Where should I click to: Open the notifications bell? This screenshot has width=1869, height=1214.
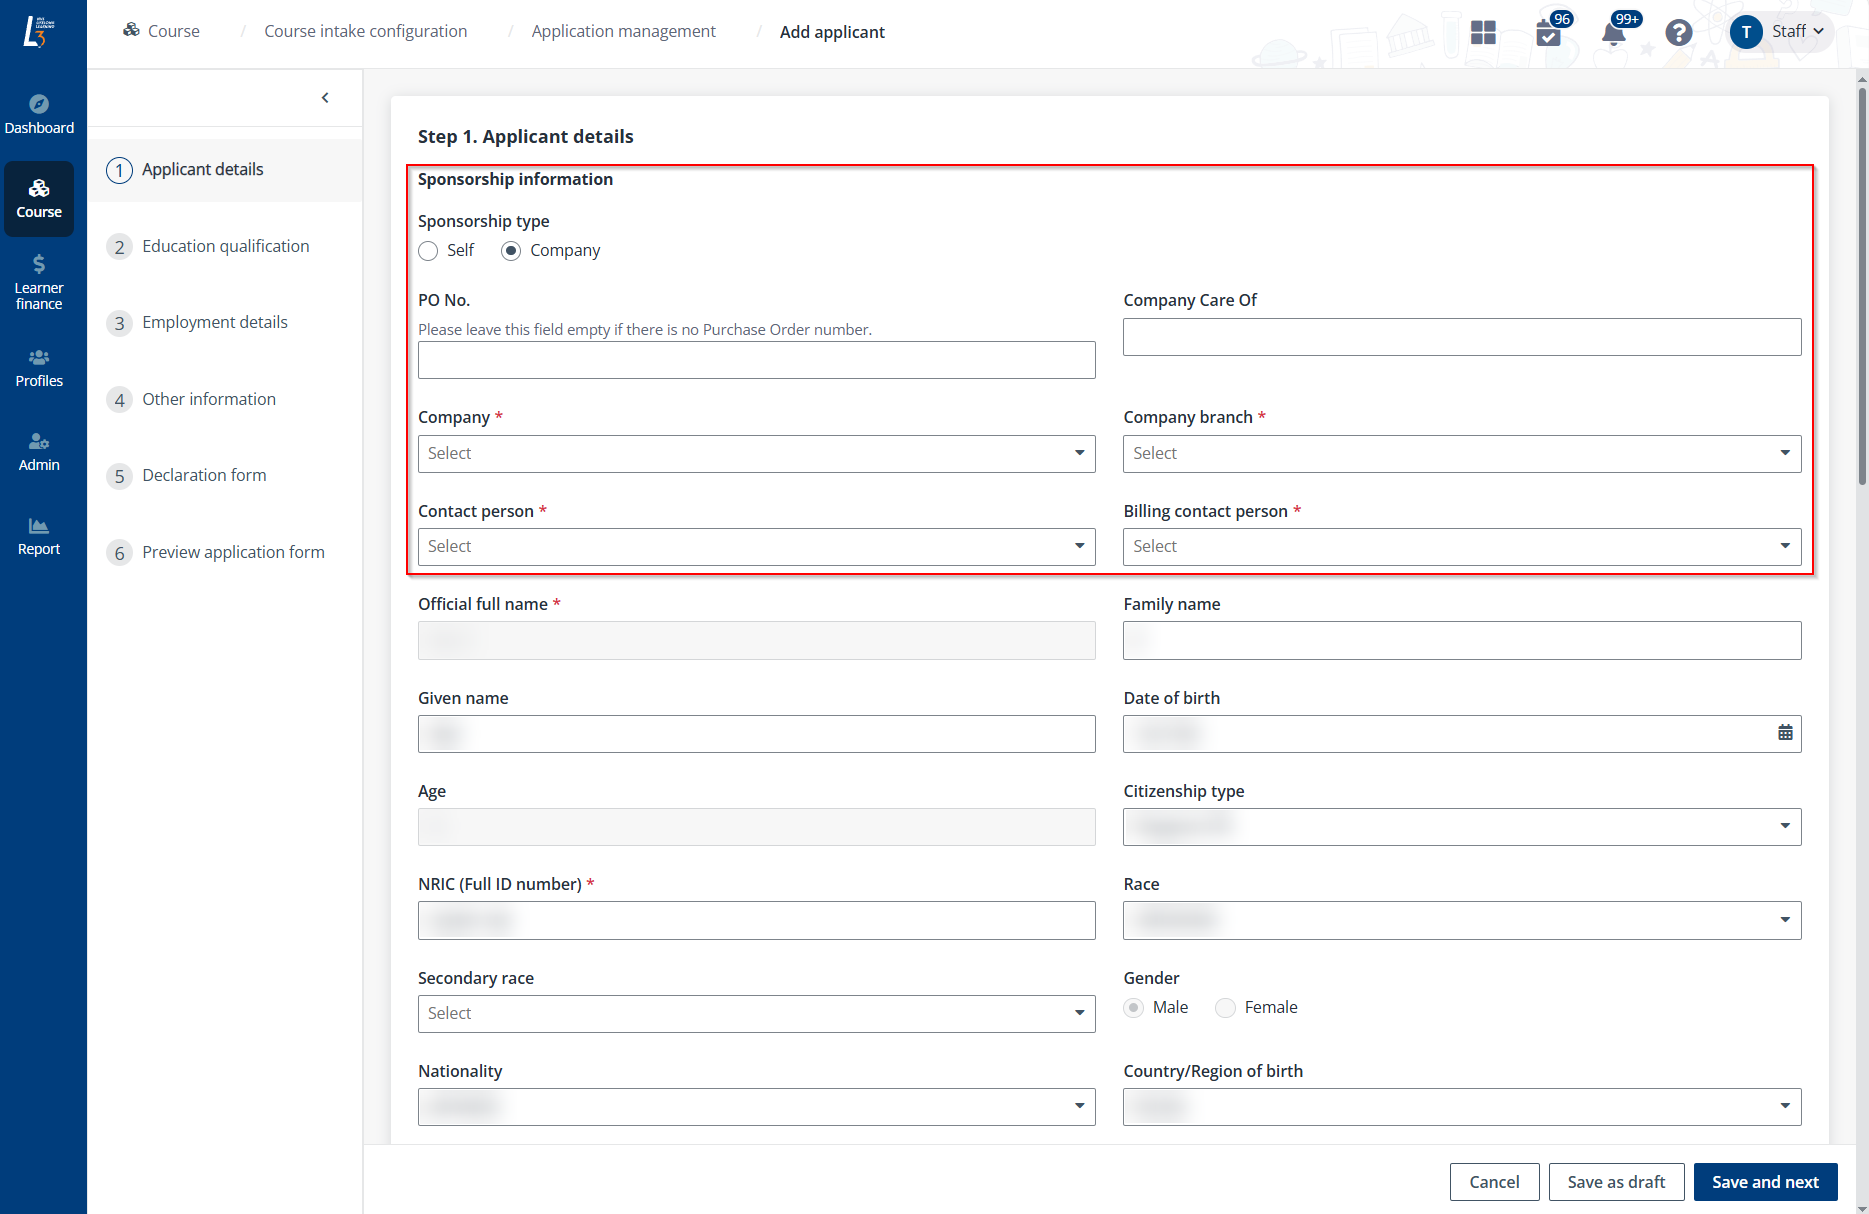click(x=1612, y=33)
